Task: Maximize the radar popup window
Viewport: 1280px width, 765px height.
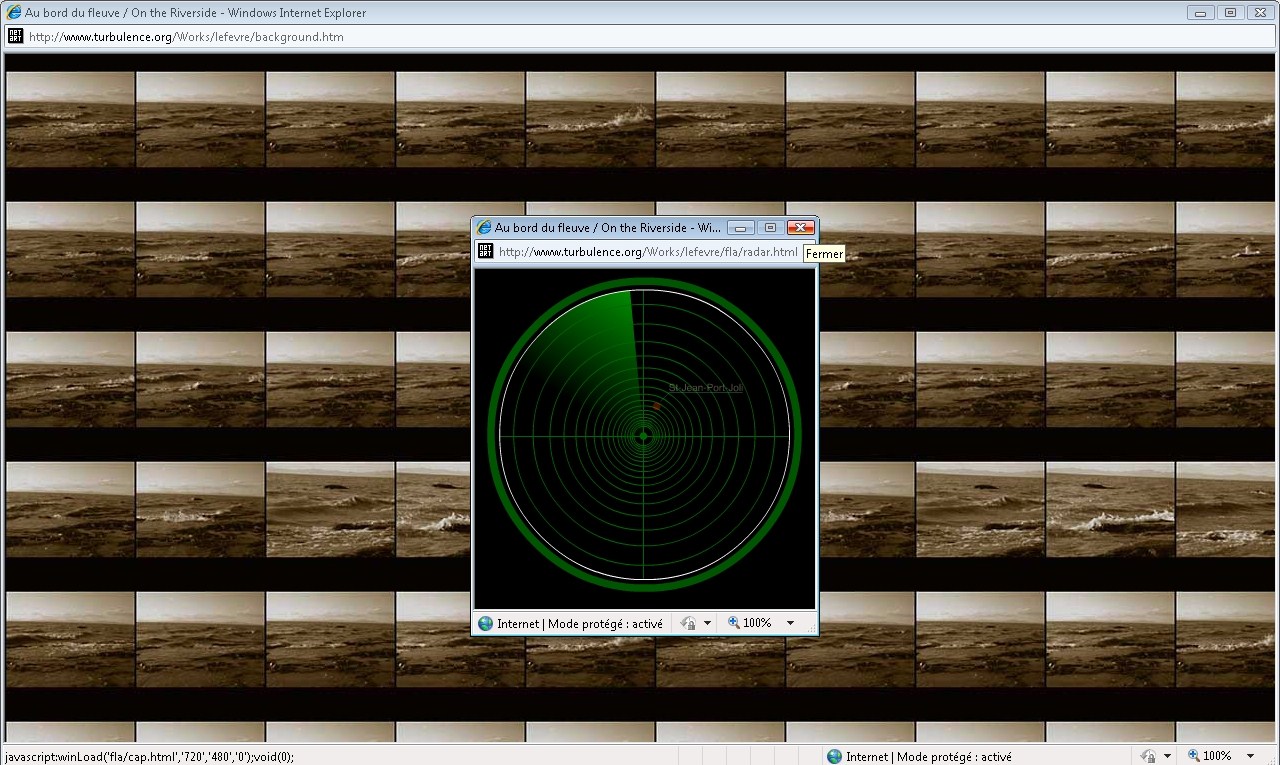Action: coord(770,228)
